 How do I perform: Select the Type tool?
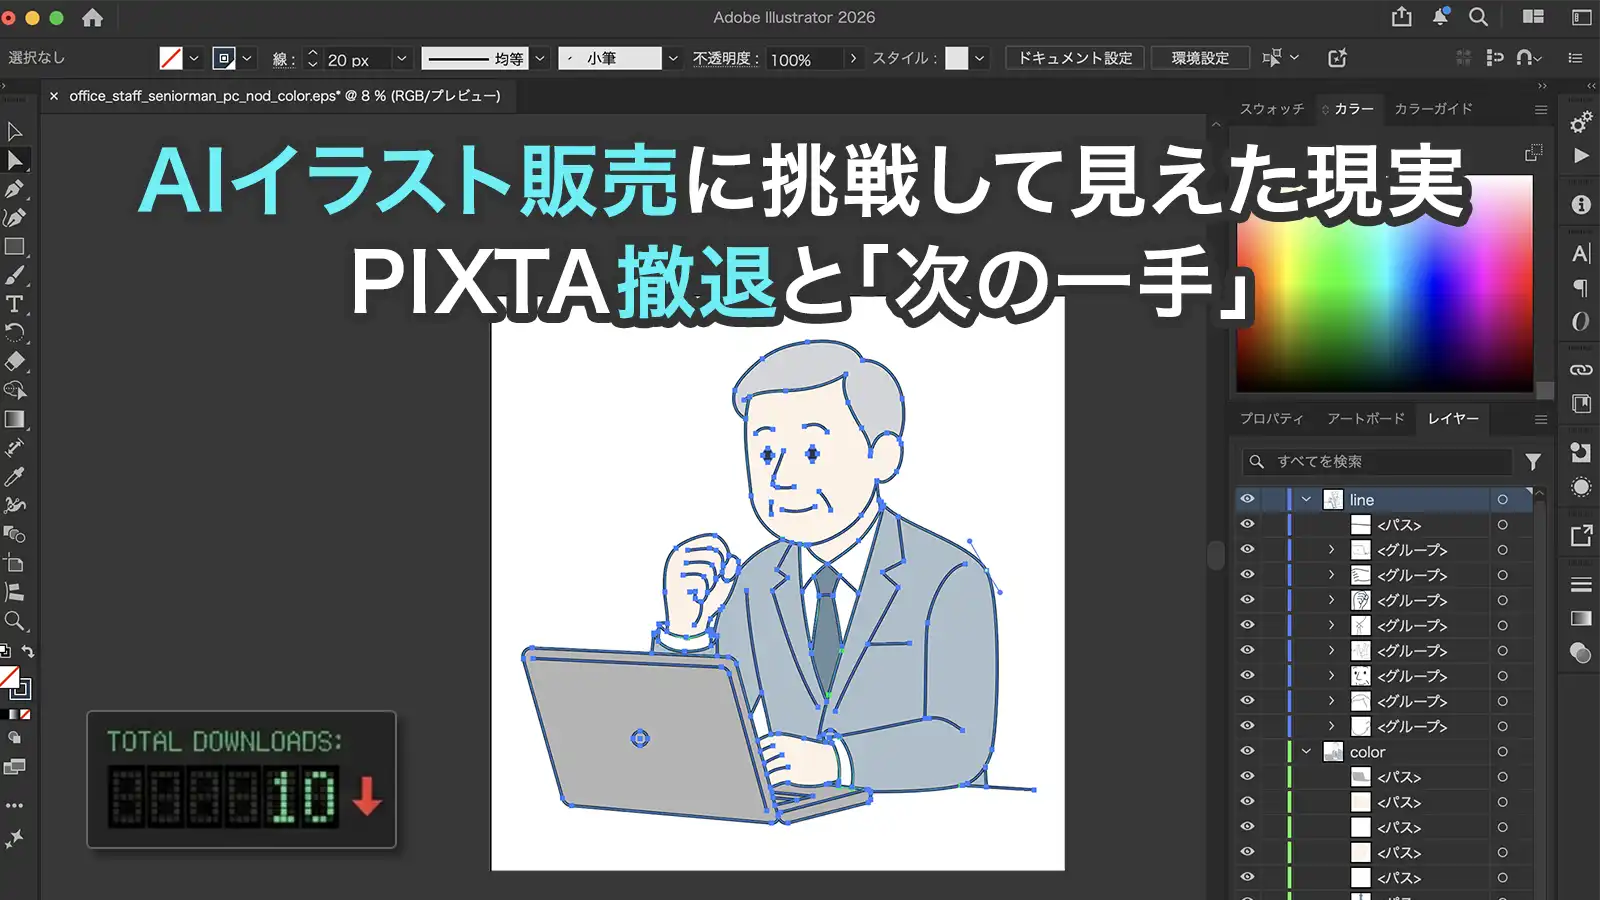[15, 304]
